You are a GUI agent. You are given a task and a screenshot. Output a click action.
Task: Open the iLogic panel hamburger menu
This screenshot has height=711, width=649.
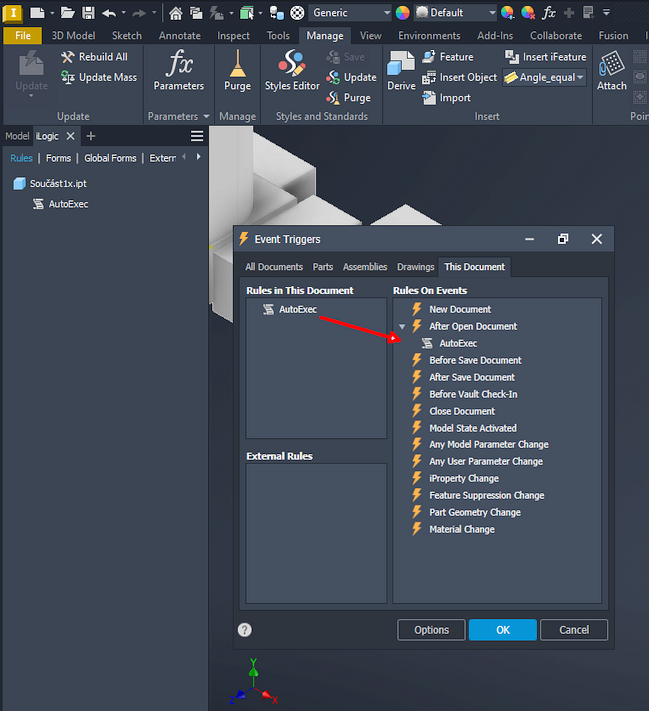(197, 136)
